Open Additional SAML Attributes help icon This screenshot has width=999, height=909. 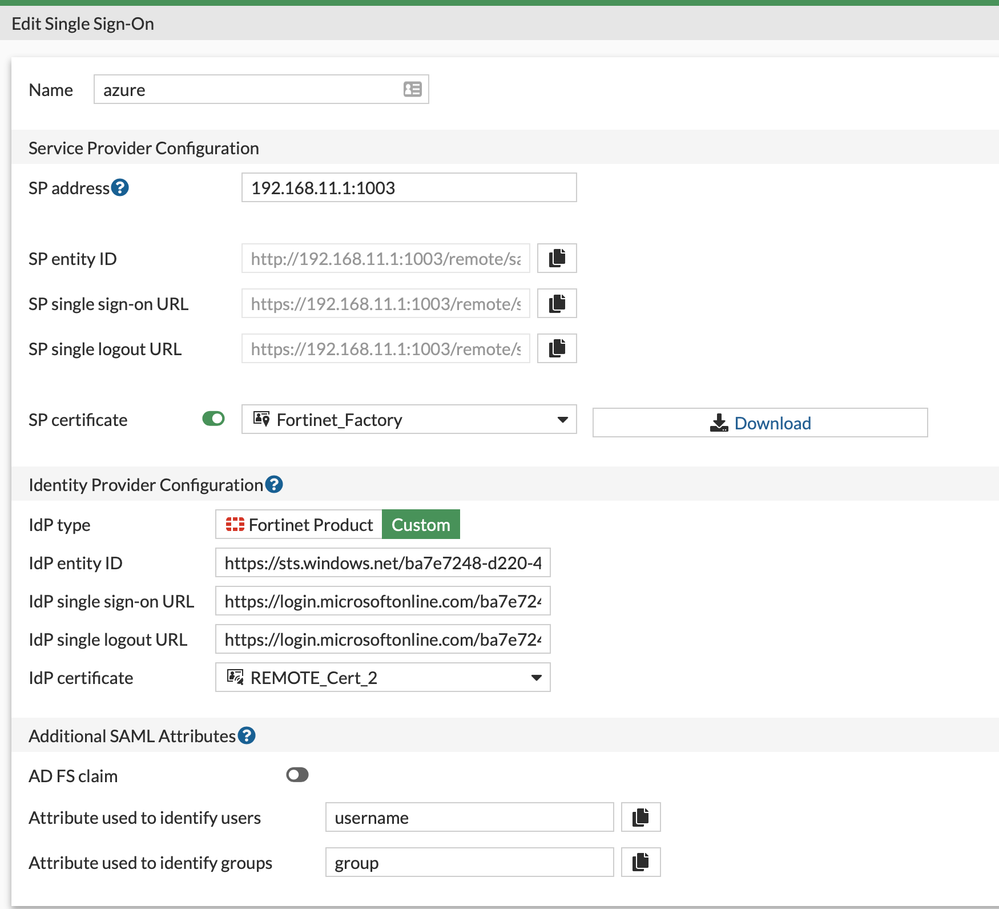246,736
